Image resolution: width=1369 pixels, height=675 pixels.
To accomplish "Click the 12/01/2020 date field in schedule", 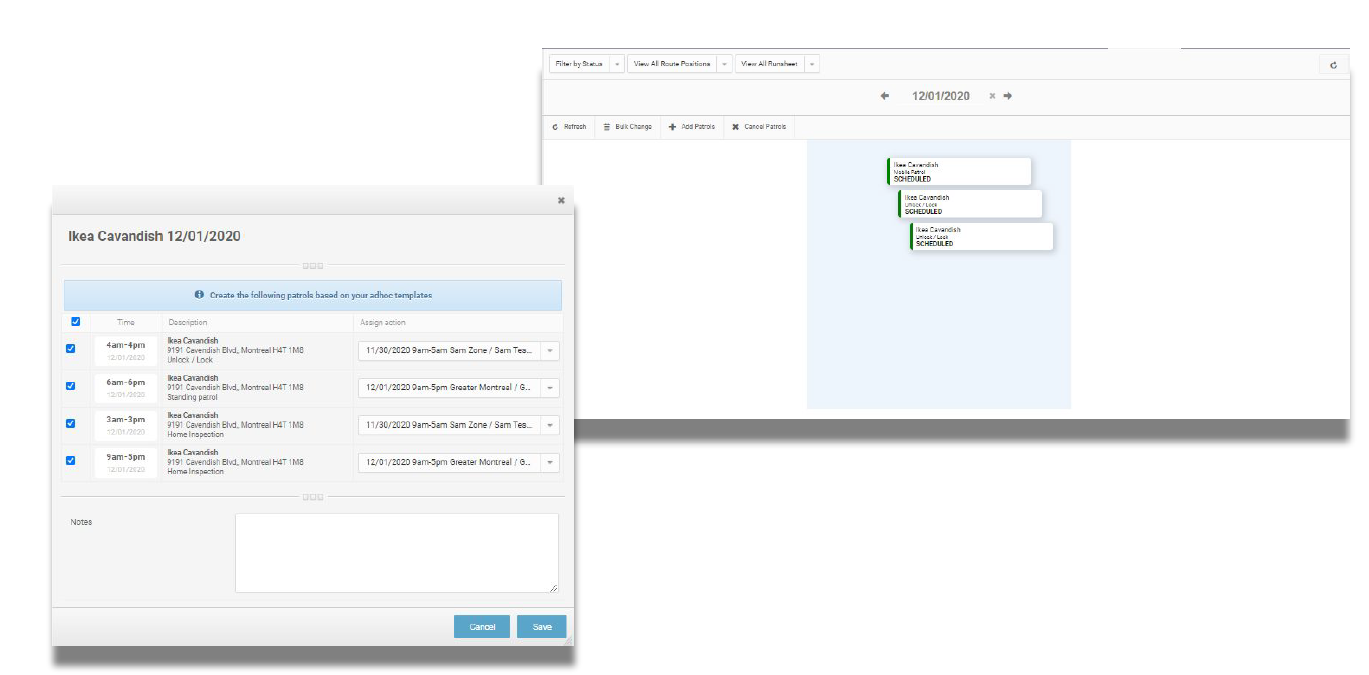I will [x=941, y=96].
